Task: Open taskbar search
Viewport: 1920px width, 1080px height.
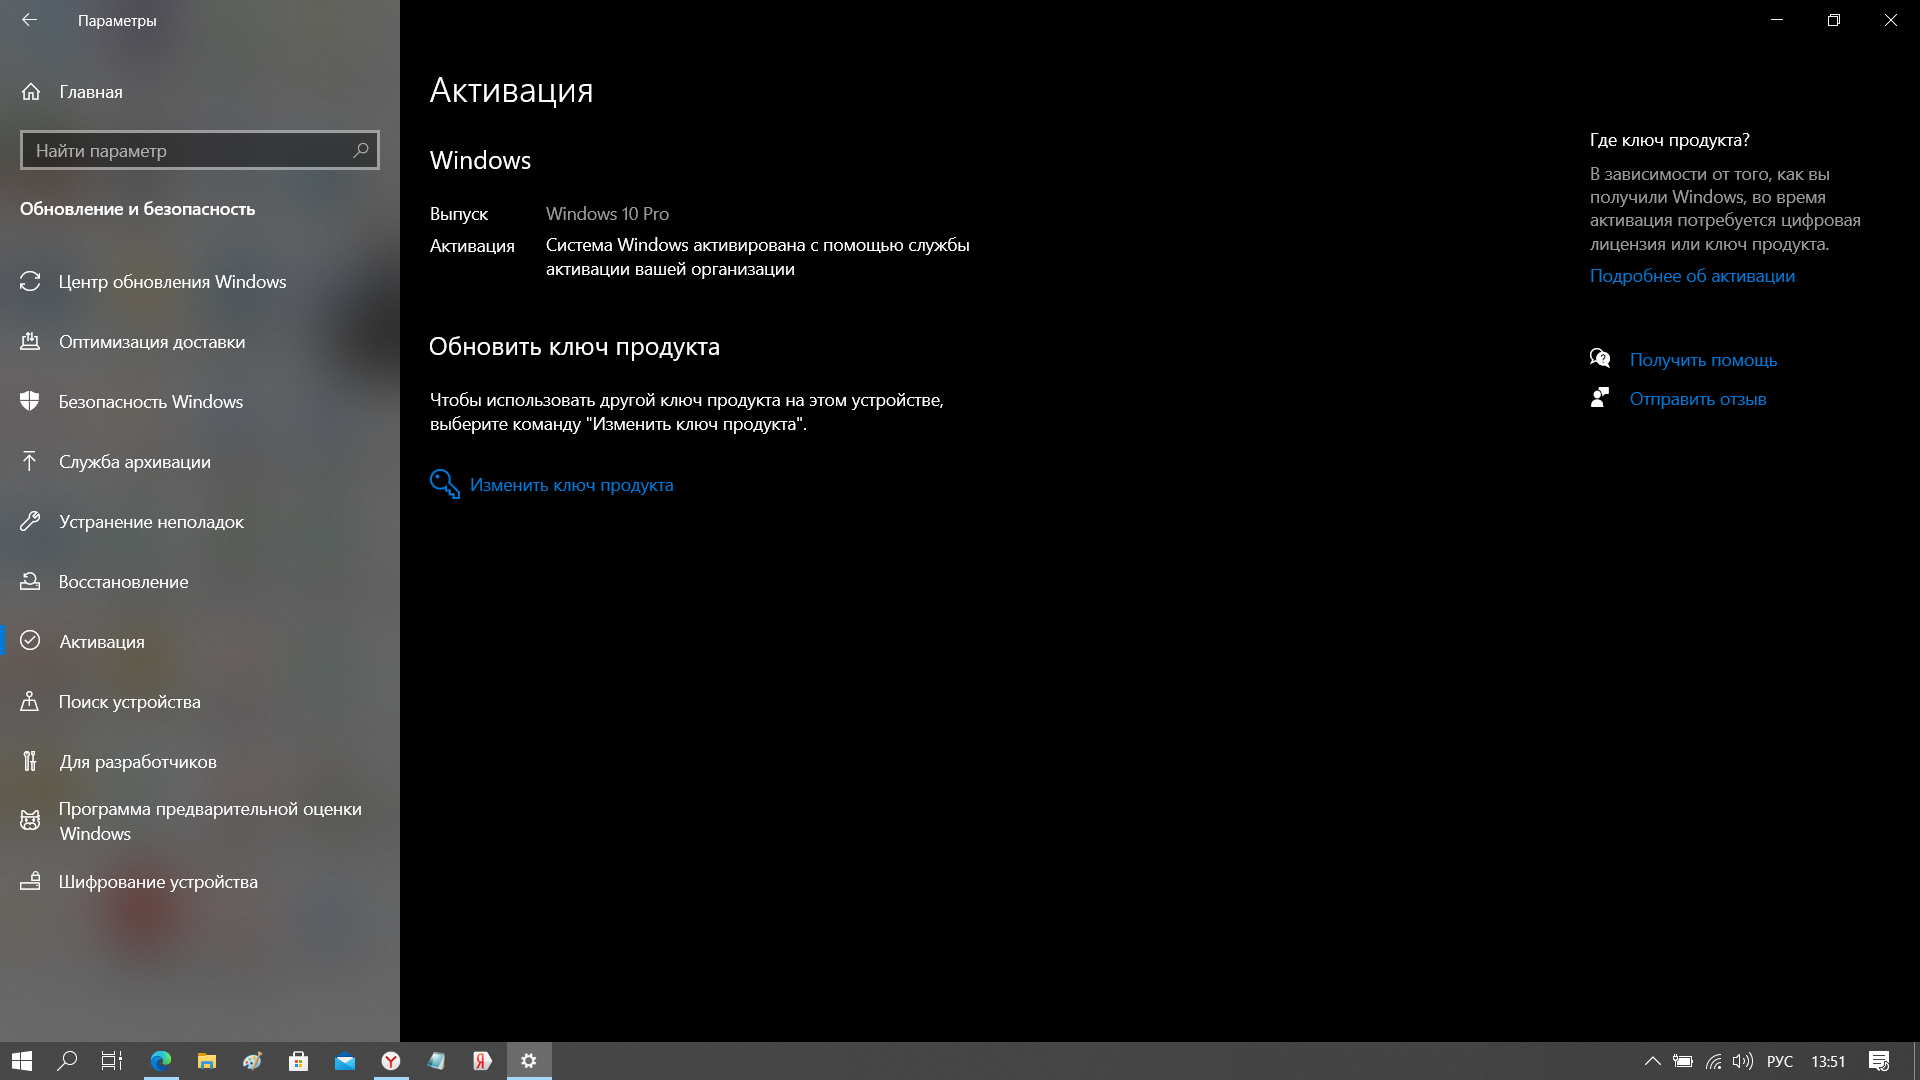Action: coord(67,1061)
